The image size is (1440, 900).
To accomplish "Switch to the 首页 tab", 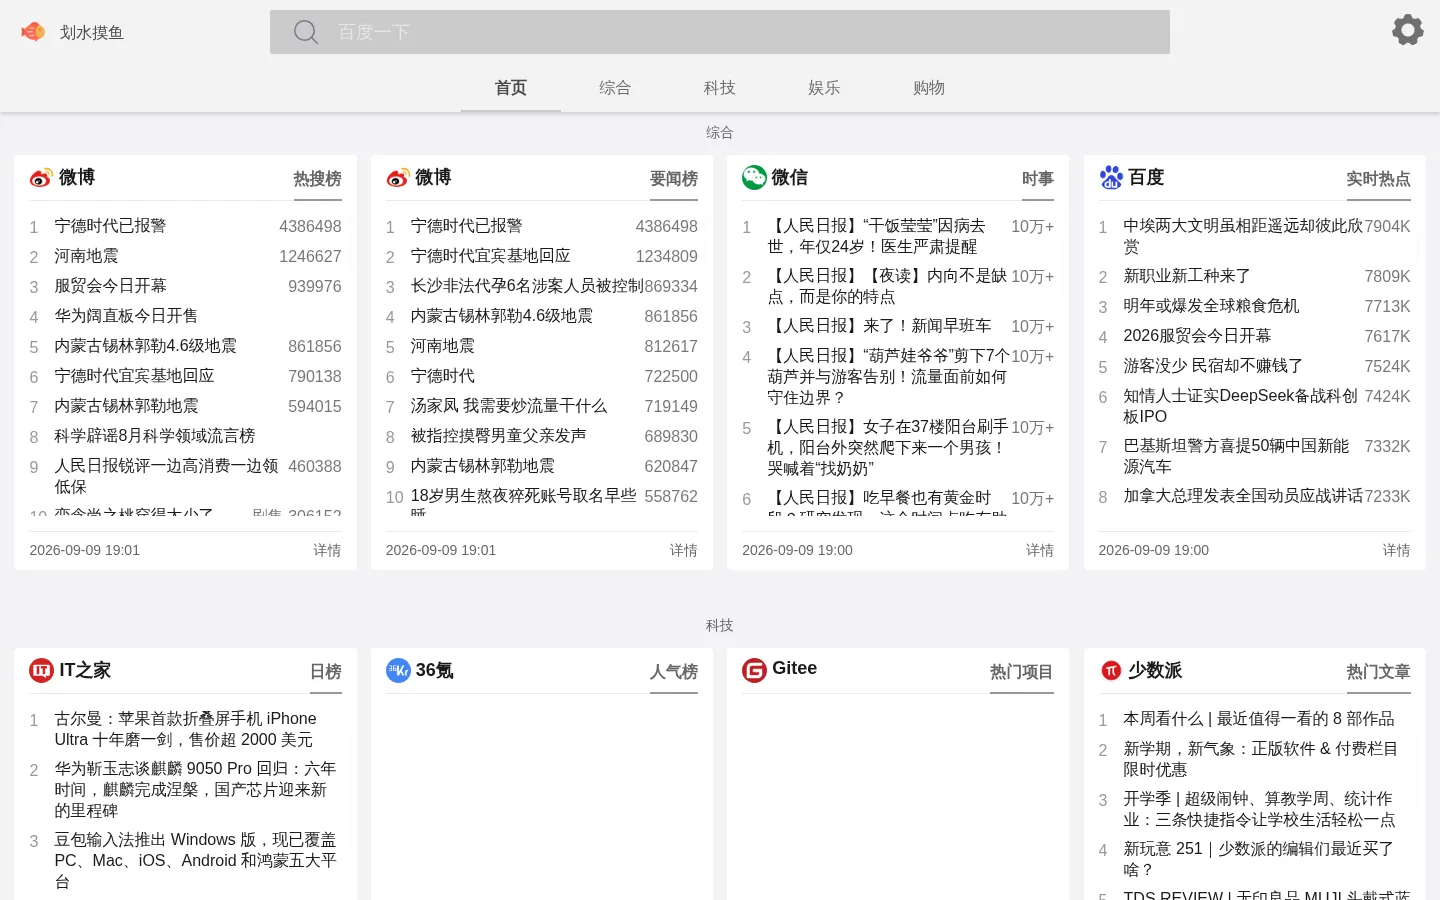I will pyautogui.click(x=511, y=88).
